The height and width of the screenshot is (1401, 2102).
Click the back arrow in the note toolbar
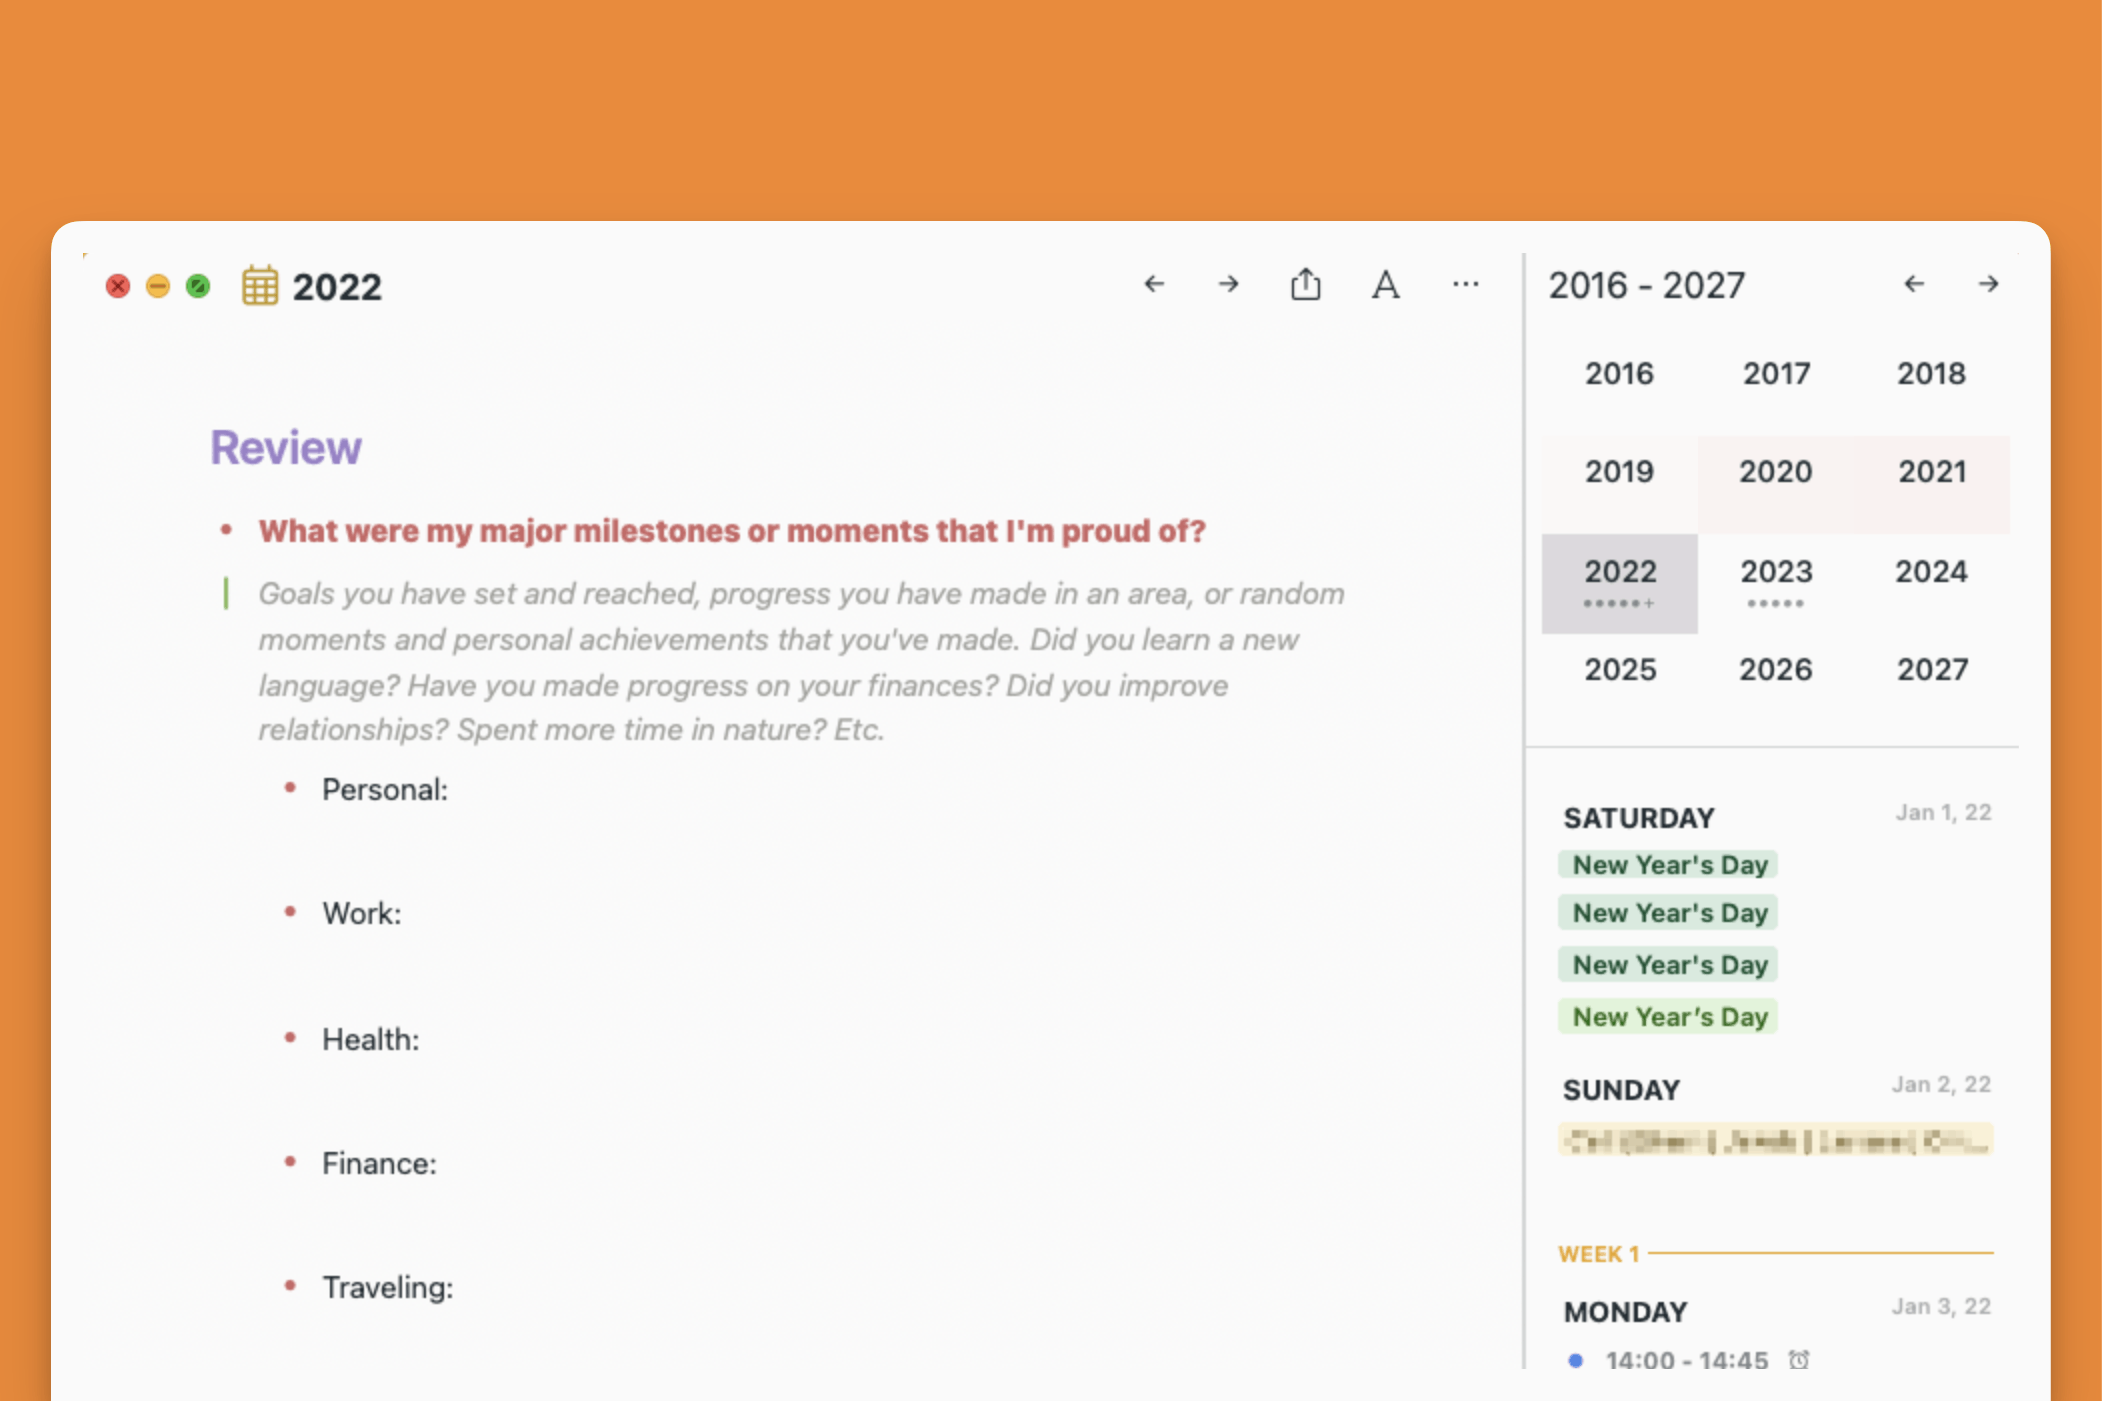(1154, 285)
